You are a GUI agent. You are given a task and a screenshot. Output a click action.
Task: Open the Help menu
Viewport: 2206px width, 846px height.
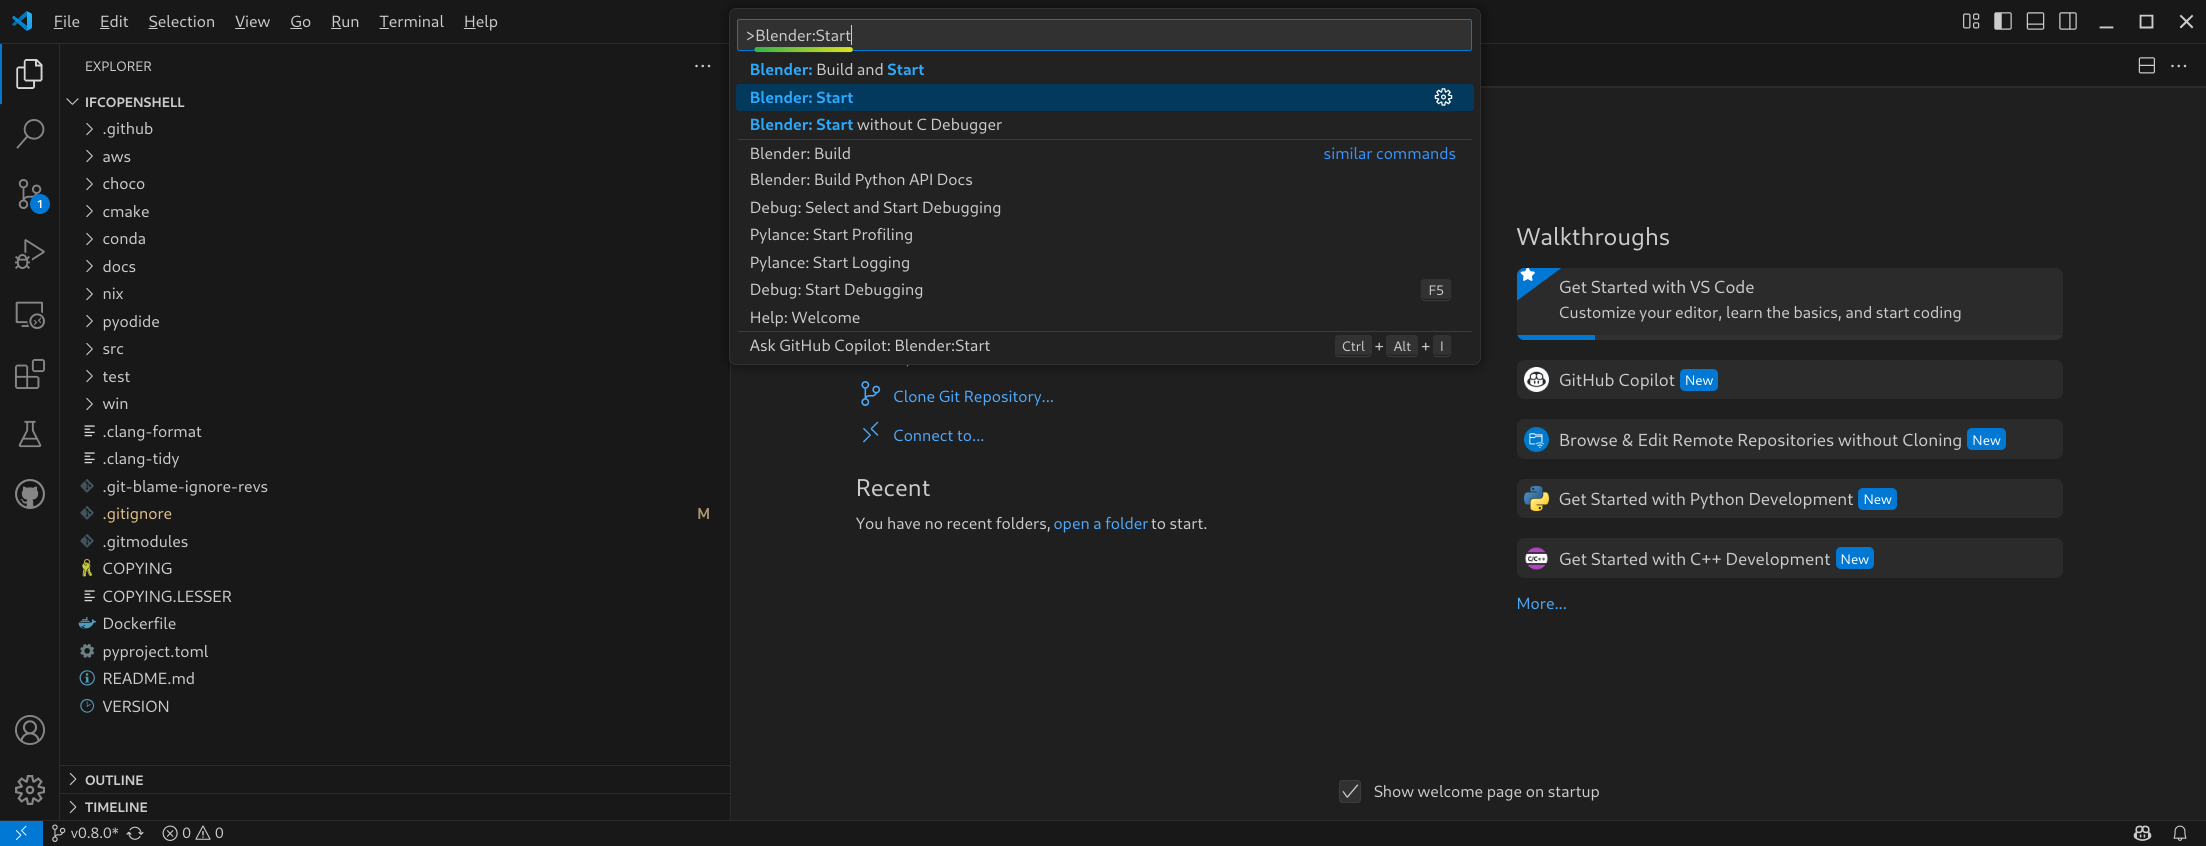tap(480, 21)
